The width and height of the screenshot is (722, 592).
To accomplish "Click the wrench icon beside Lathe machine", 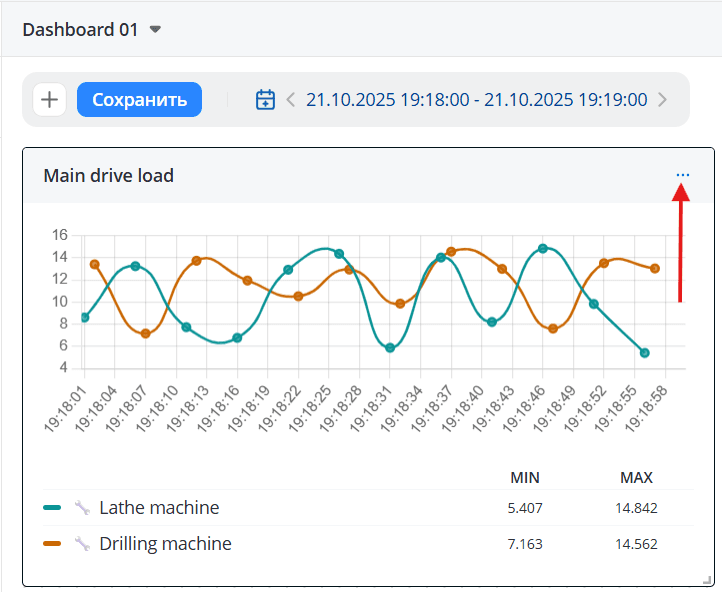I will 82,508.
